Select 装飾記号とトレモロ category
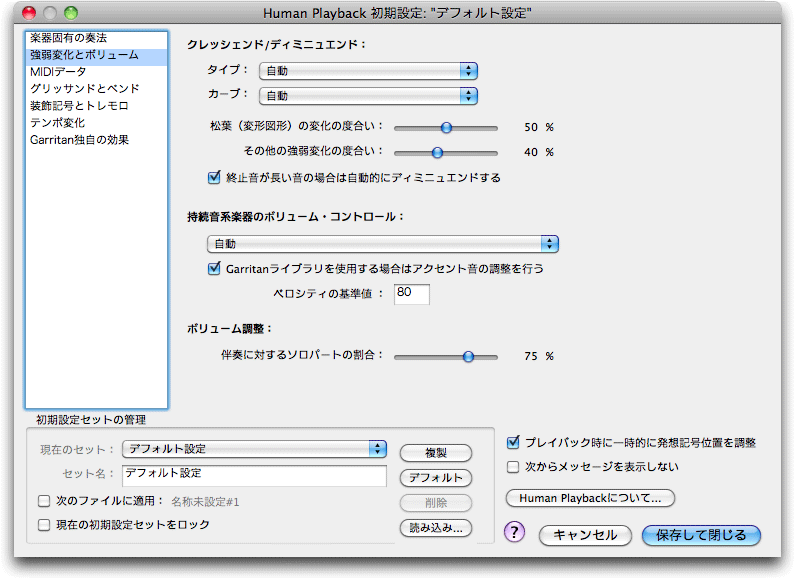Image resolution: width=795 pixels, height=580 pixels. click(x=96, y=105)
